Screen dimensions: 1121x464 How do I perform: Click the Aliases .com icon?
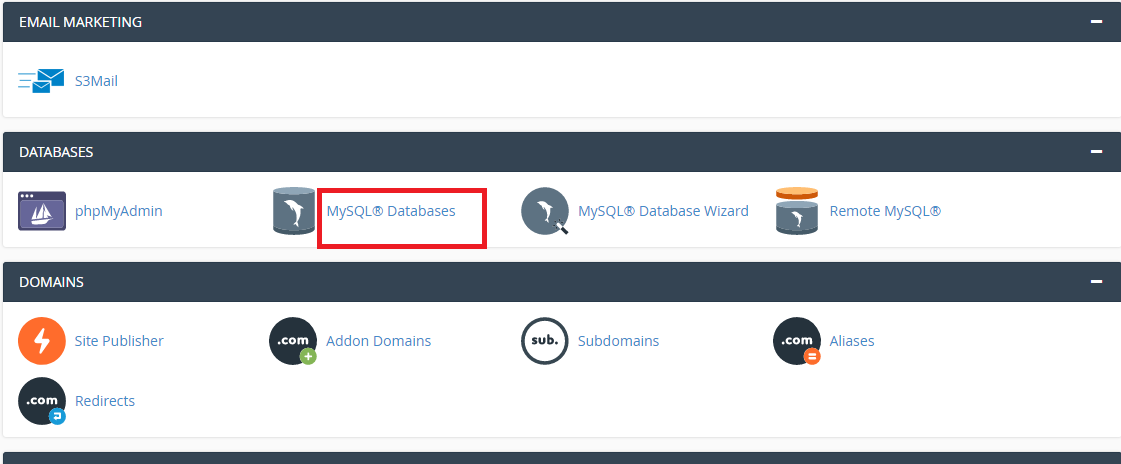pyautogui.click(x=796, y=341)
